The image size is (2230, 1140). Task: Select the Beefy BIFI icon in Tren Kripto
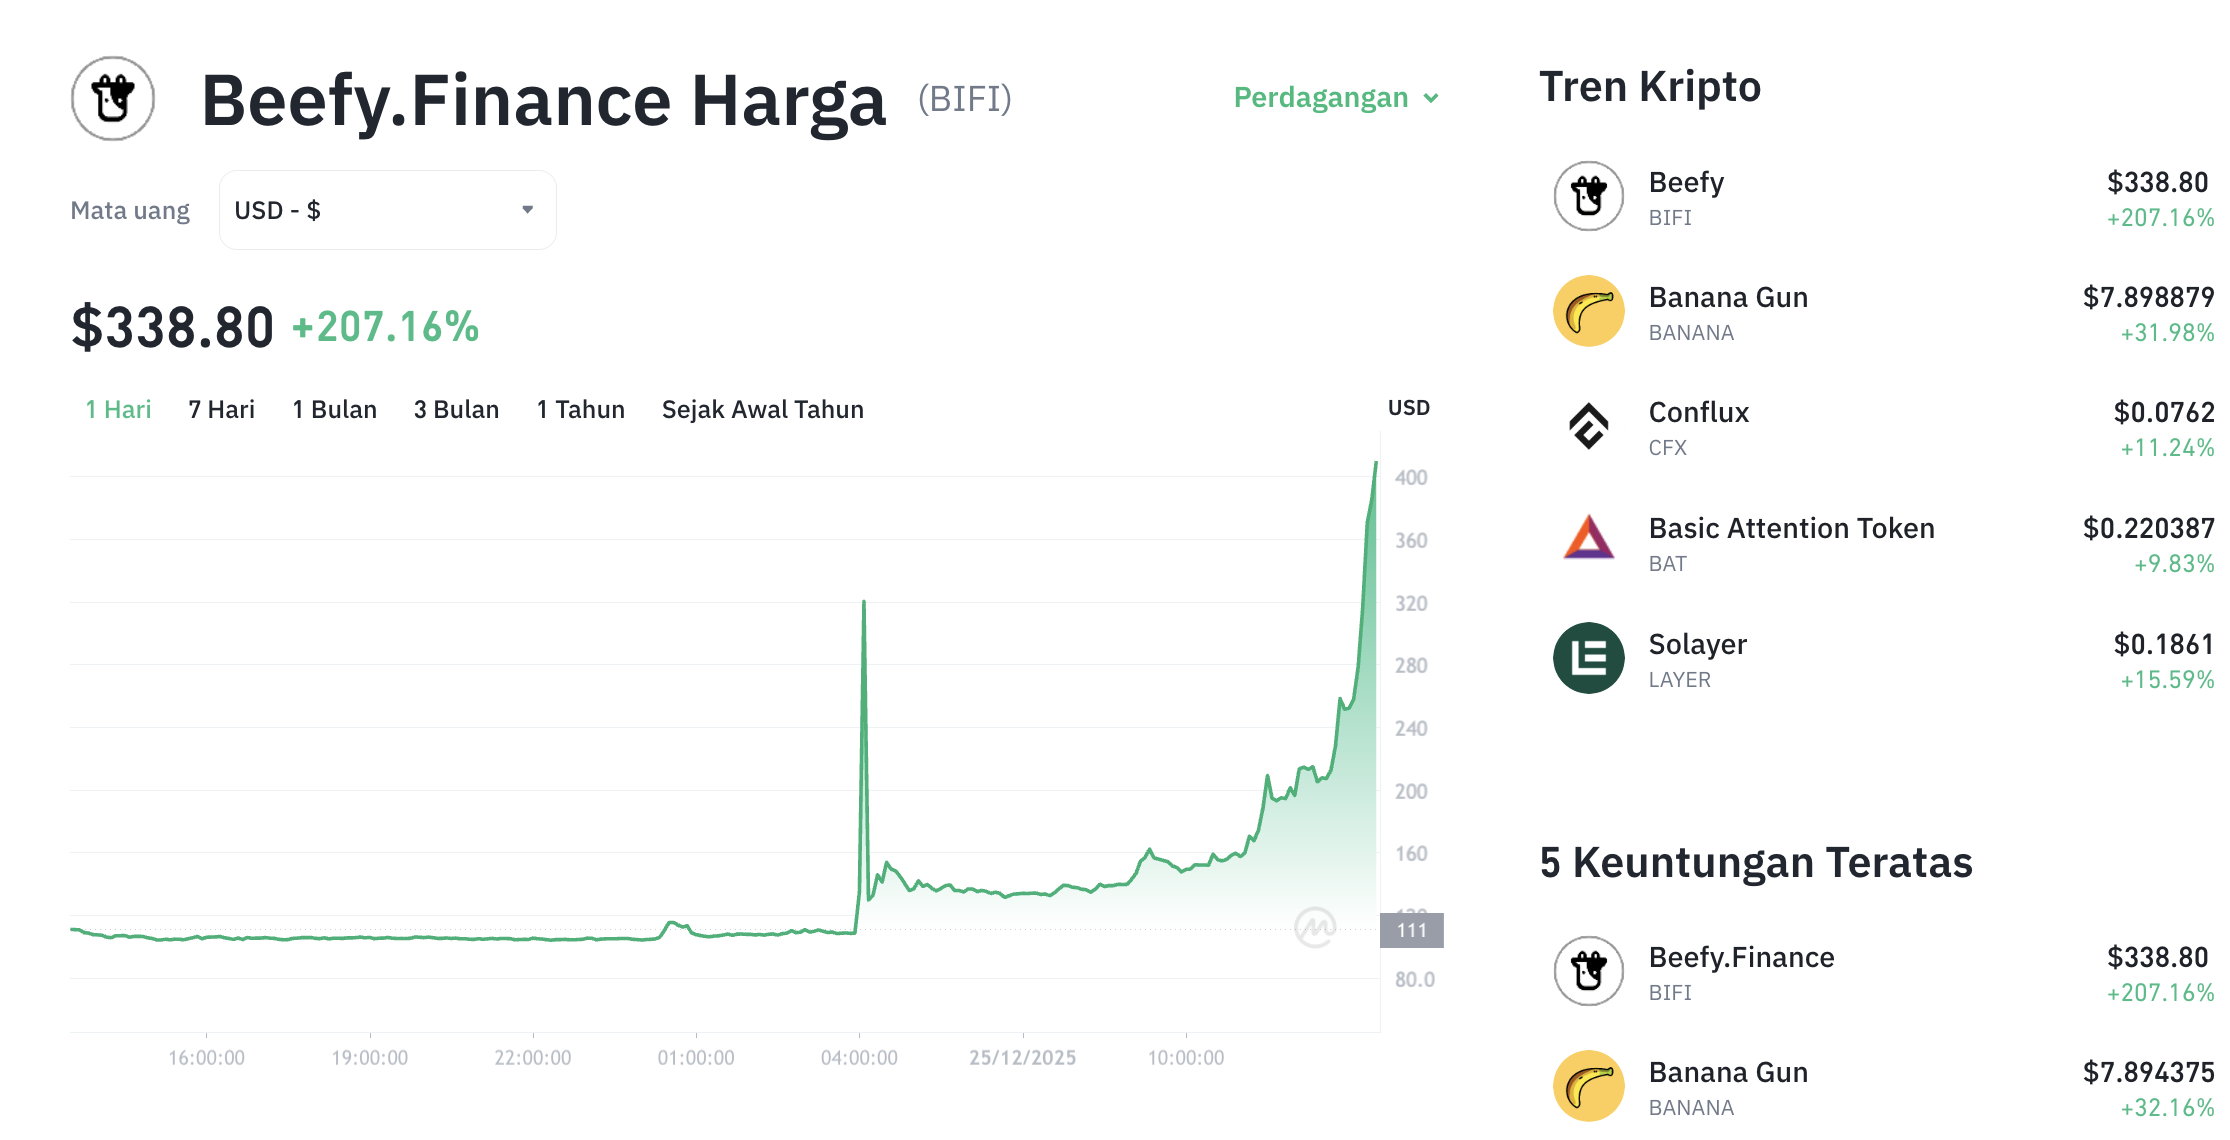1588,197
